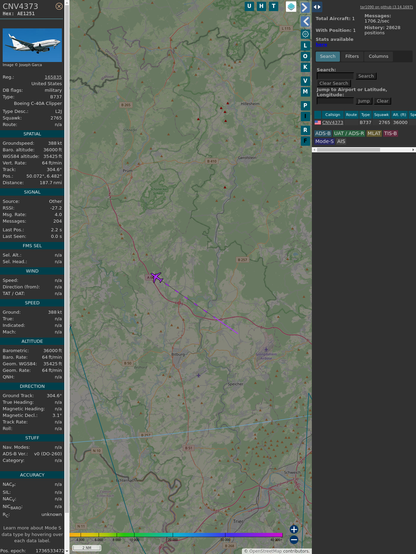This screenshot has height=554, width=416.
Task: Switch to the Columns tab
Action: (378, 56)
